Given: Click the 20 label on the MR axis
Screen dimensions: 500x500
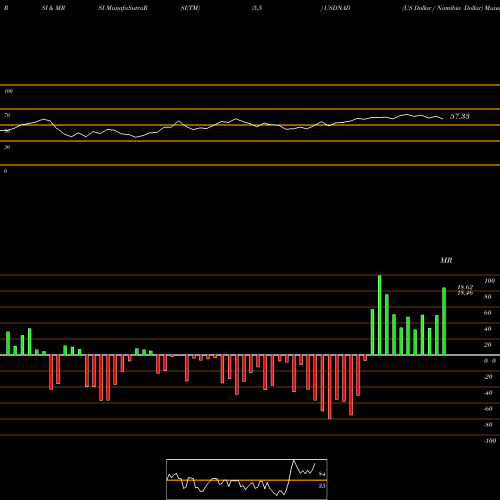Looking at the screenshot, I should click(x=488, y=345).
